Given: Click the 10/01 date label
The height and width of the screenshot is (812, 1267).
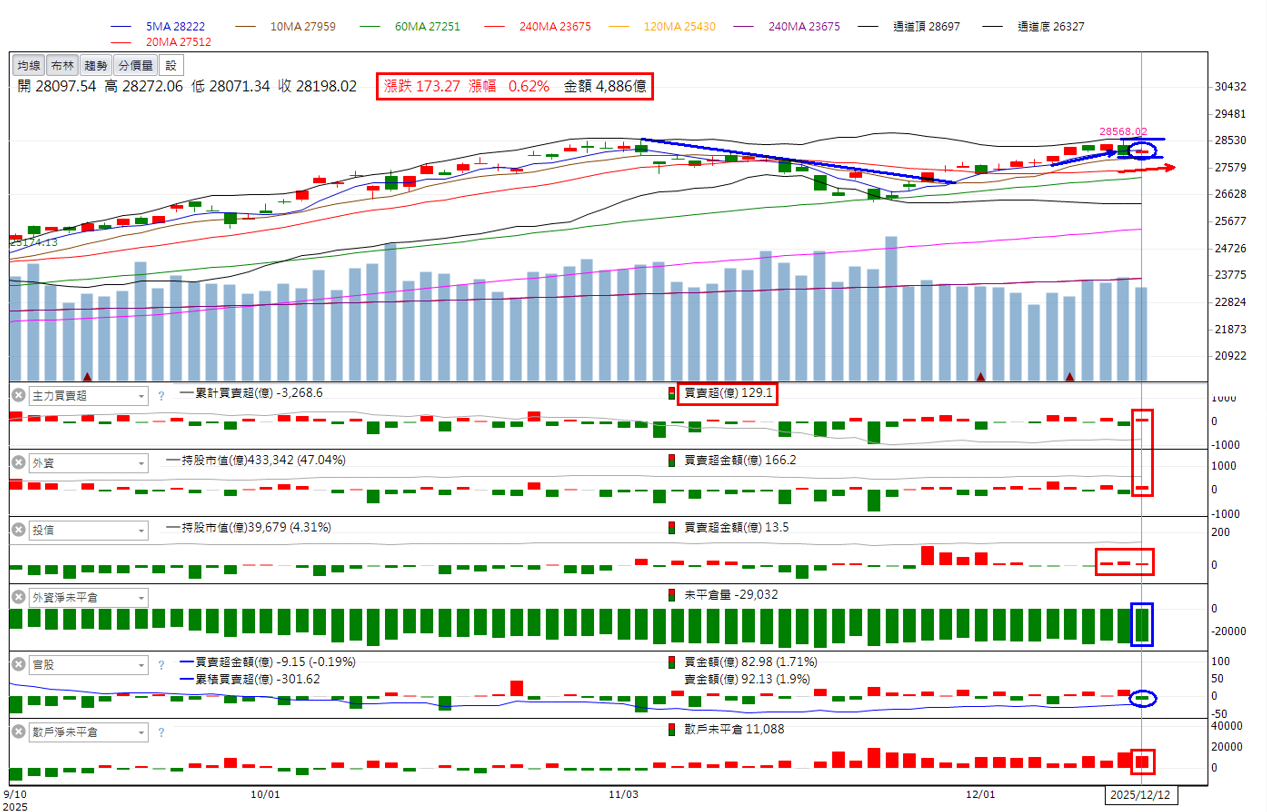Looking at the screenshot, I should pos(265,795).
